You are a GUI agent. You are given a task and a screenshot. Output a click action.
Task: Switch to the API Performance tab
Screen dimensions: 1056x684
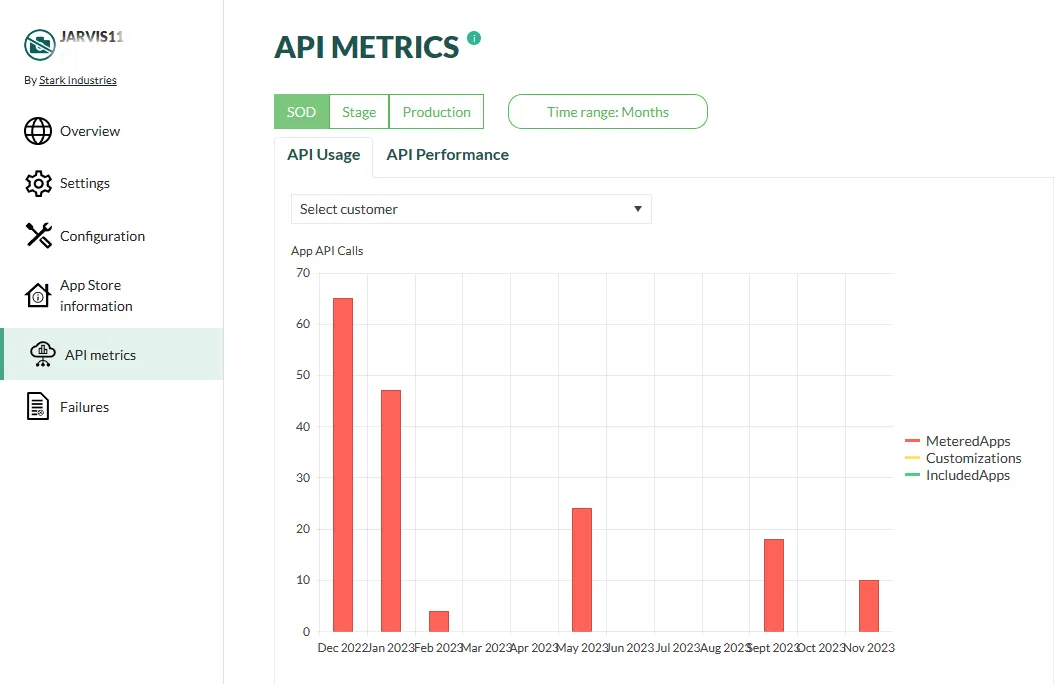pyautogui.click(x=447, y=155)
